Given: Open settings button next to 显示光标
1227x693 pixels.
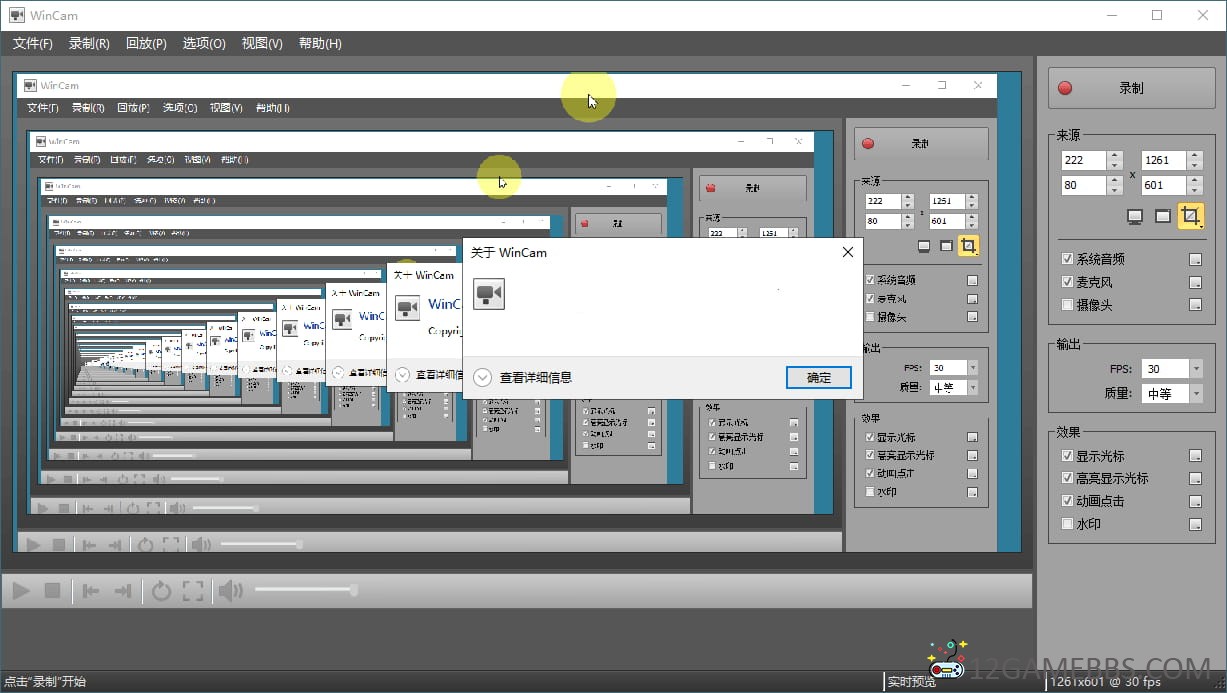Looking at the screenshot, I should point(1195,456).
